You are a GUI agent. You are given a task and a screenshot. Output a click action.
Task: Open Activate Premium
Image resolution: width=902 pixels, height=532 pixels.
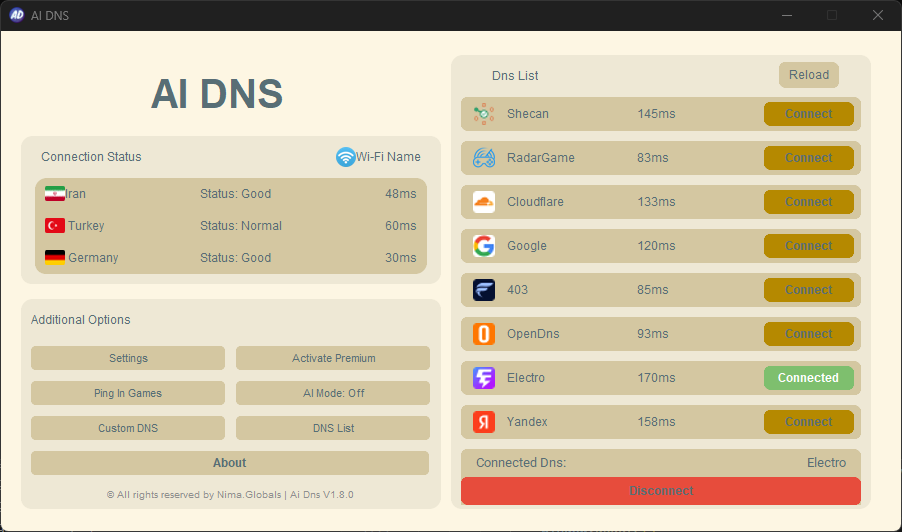point(332,358)
